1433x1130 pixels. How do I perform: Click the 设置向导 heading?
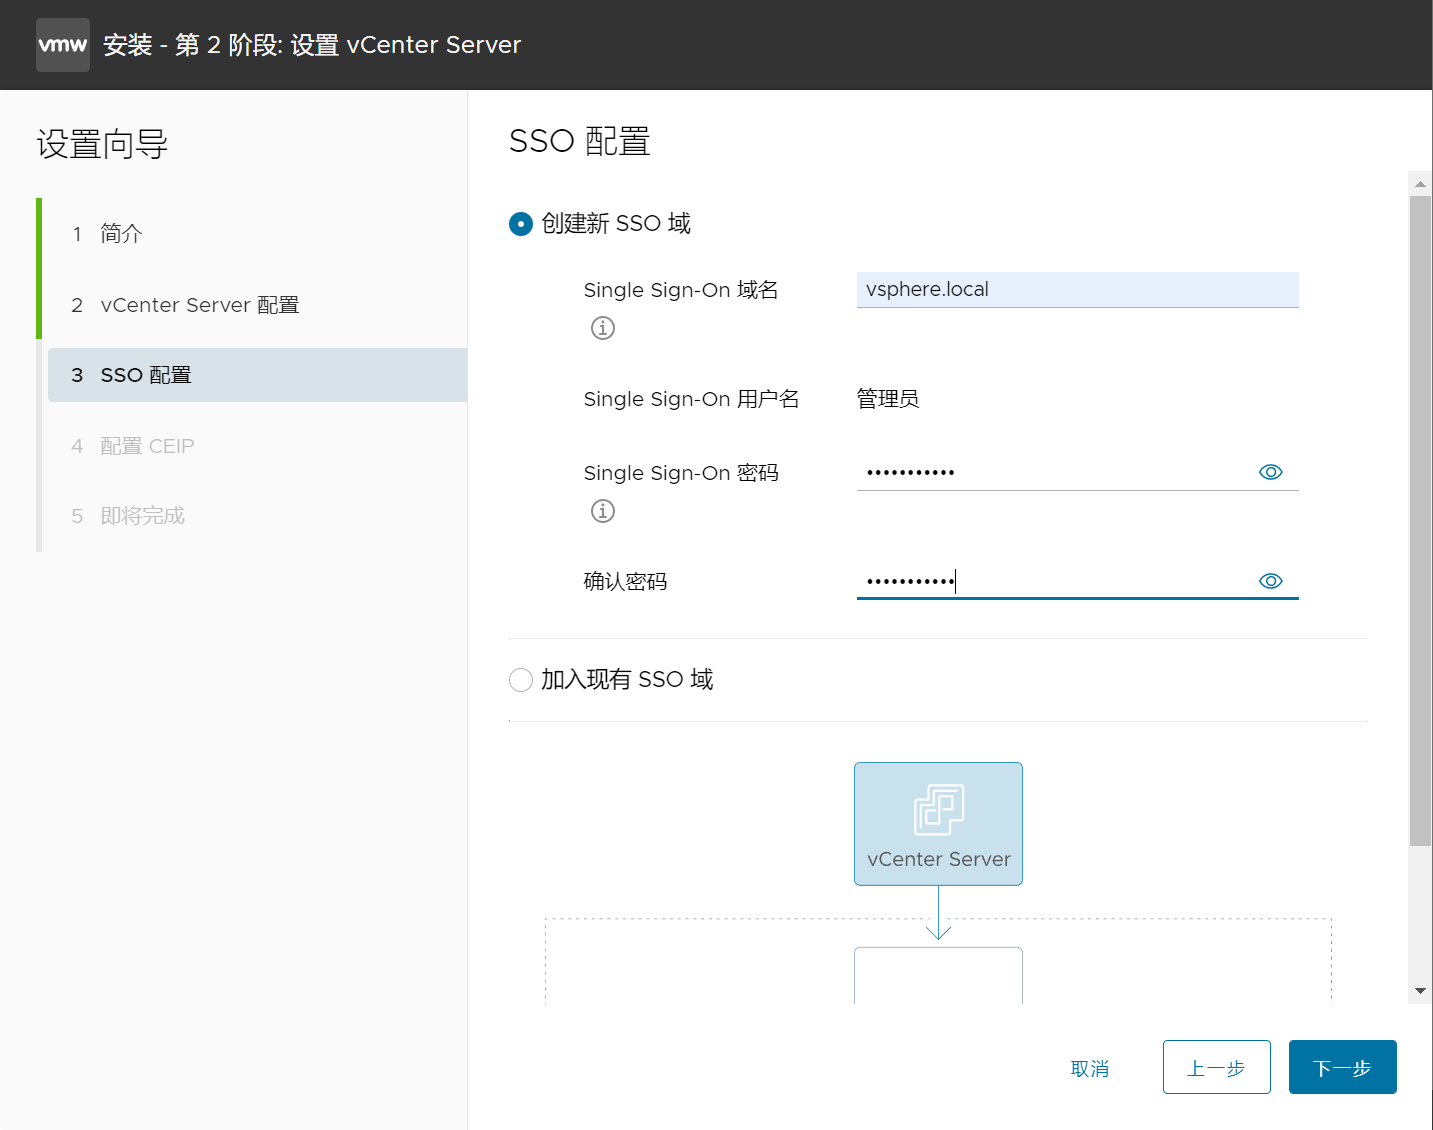click(102, 144)
